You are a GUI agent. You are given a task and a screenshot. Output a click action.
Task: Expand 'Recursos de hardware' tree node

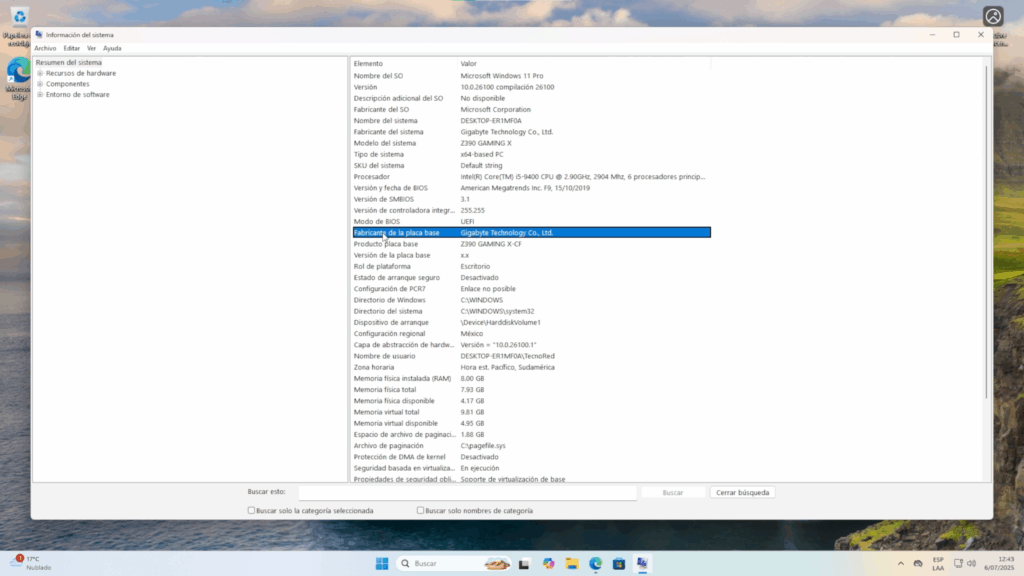40,73
